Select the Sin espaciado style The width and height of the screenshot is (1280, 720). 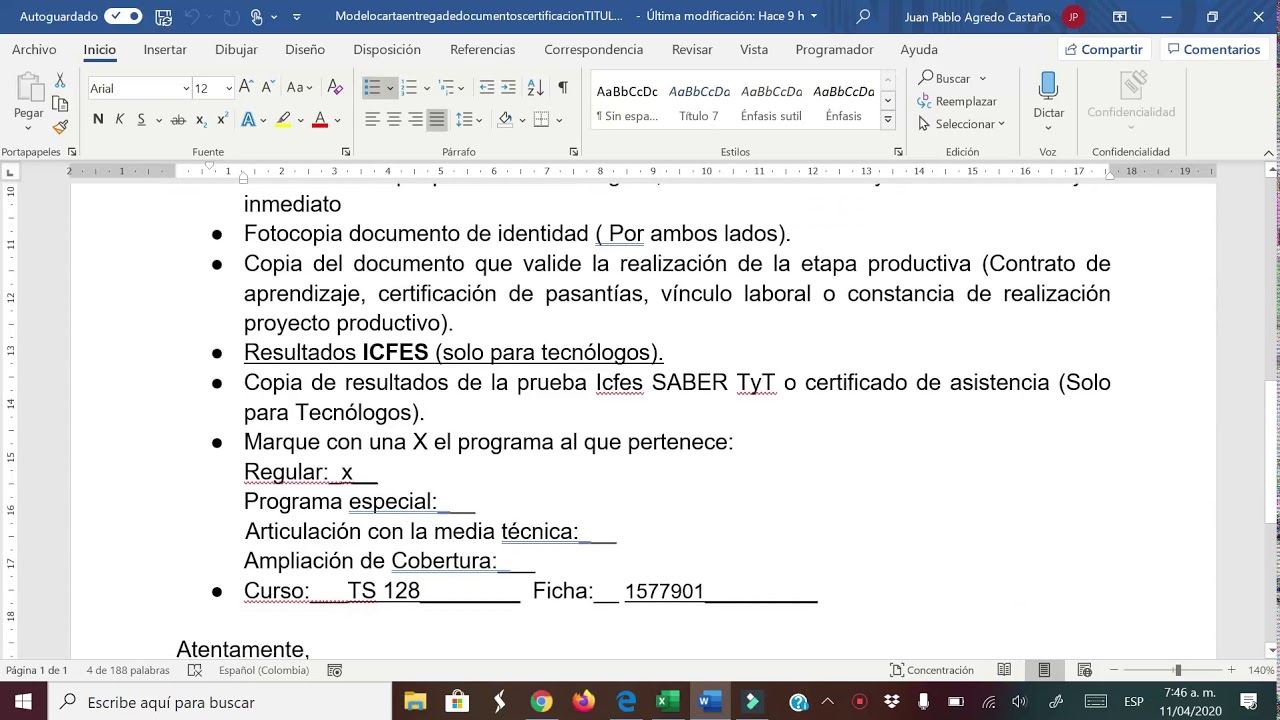627,101
